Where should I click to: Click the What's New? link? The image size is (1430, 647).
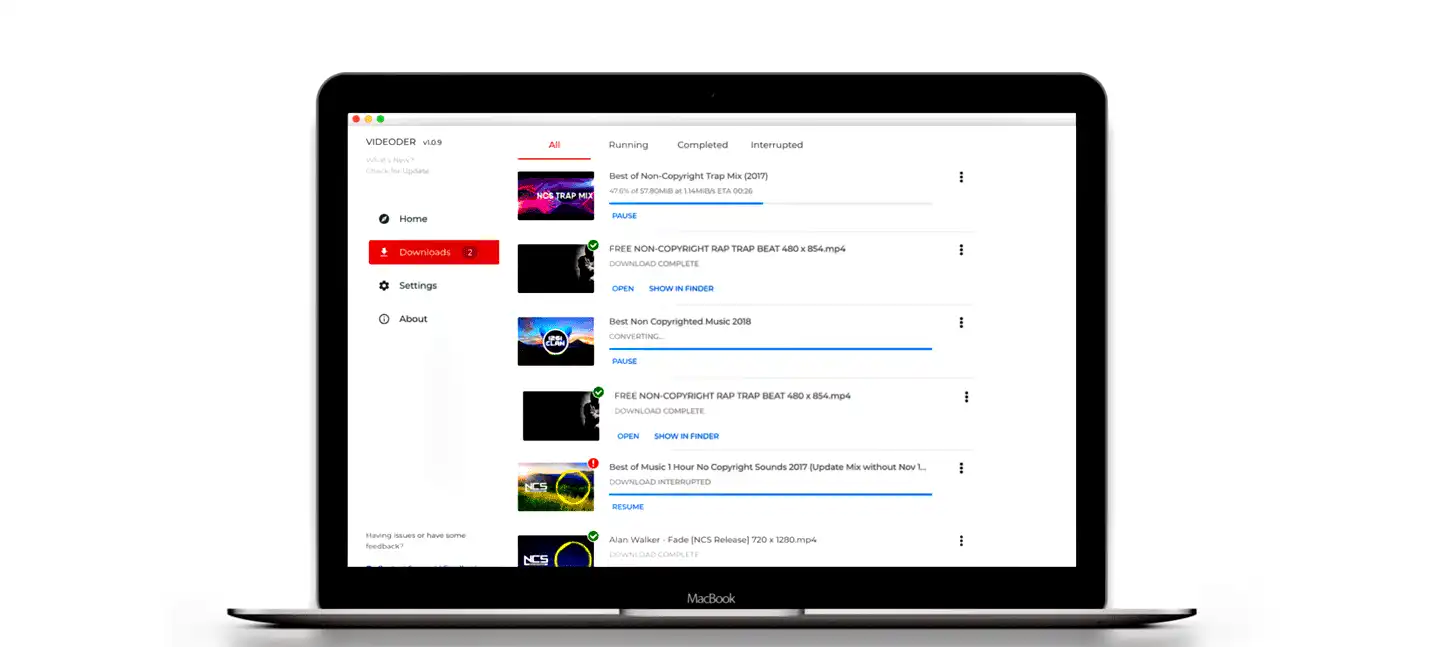(389, 160)
